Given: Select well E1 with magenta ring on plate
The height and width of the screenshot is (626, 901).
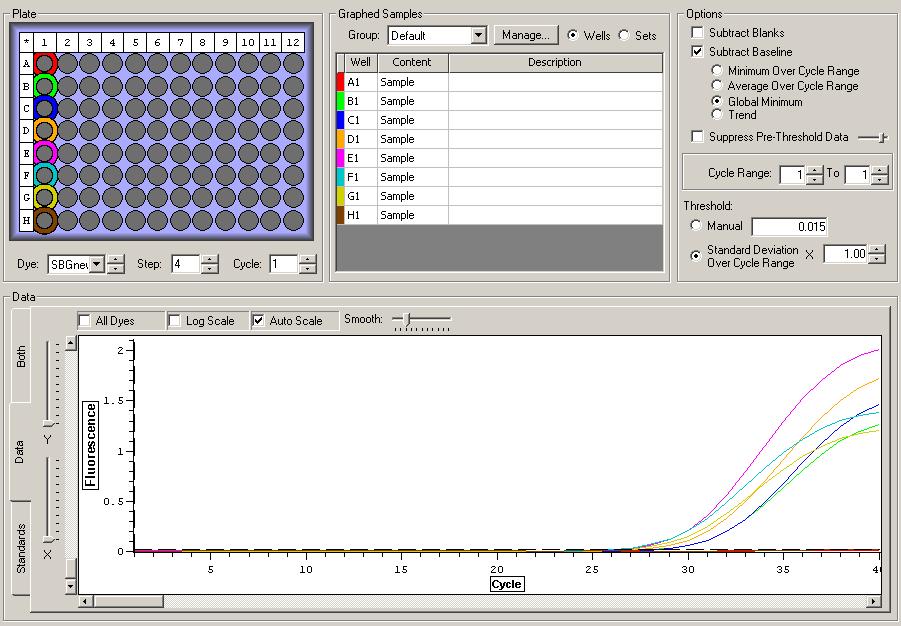Looking at the screenshot, I should pos(45,153).
